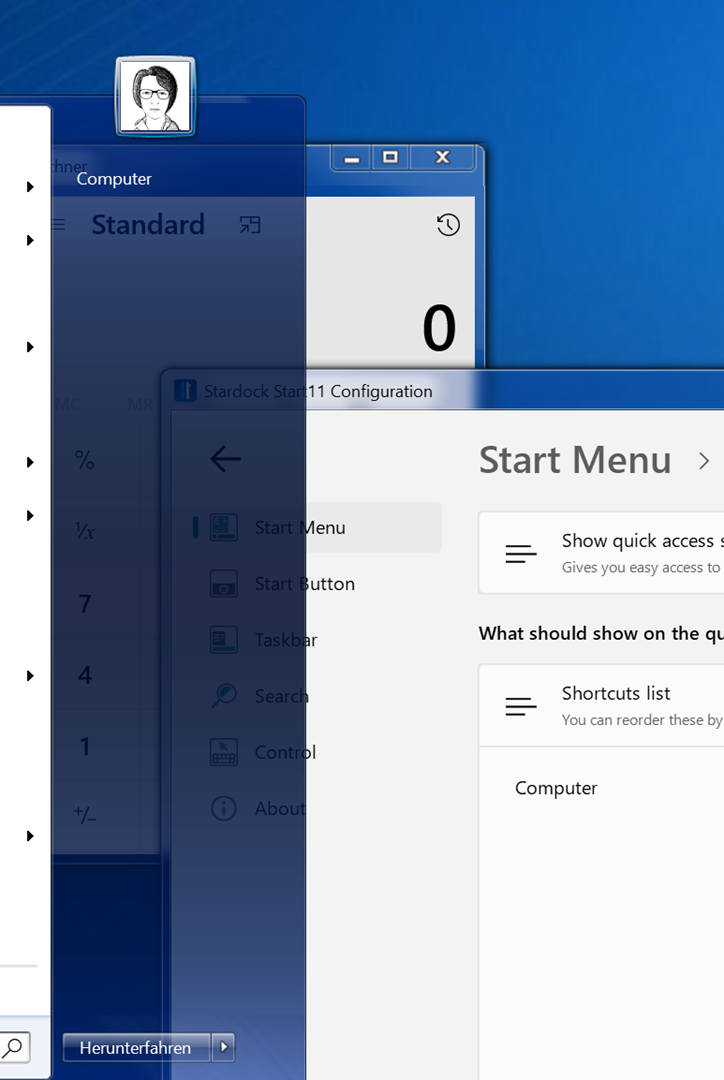This screenshot has height=1080, width=724.
Task: Click Calculator's keep on top icon
Action: [x=250, y=225]
